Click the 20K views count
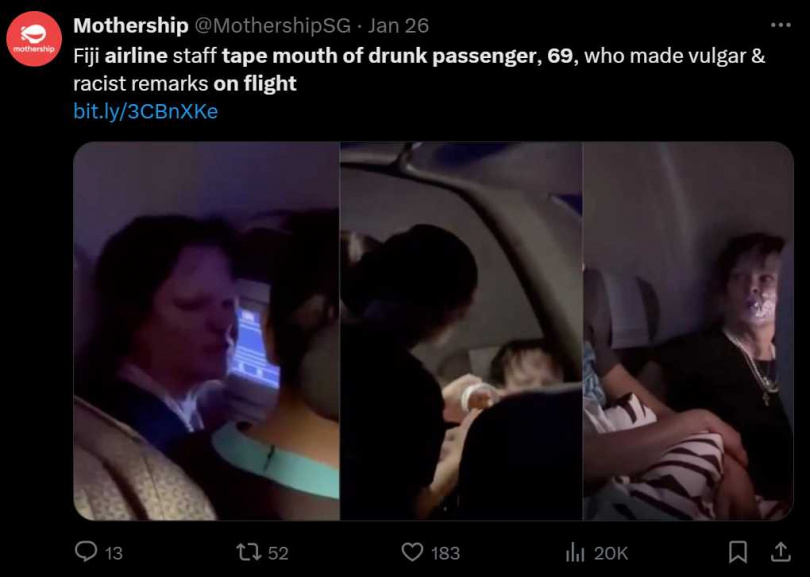The width and height of the screenshot is (810, 577). point(610,552)
